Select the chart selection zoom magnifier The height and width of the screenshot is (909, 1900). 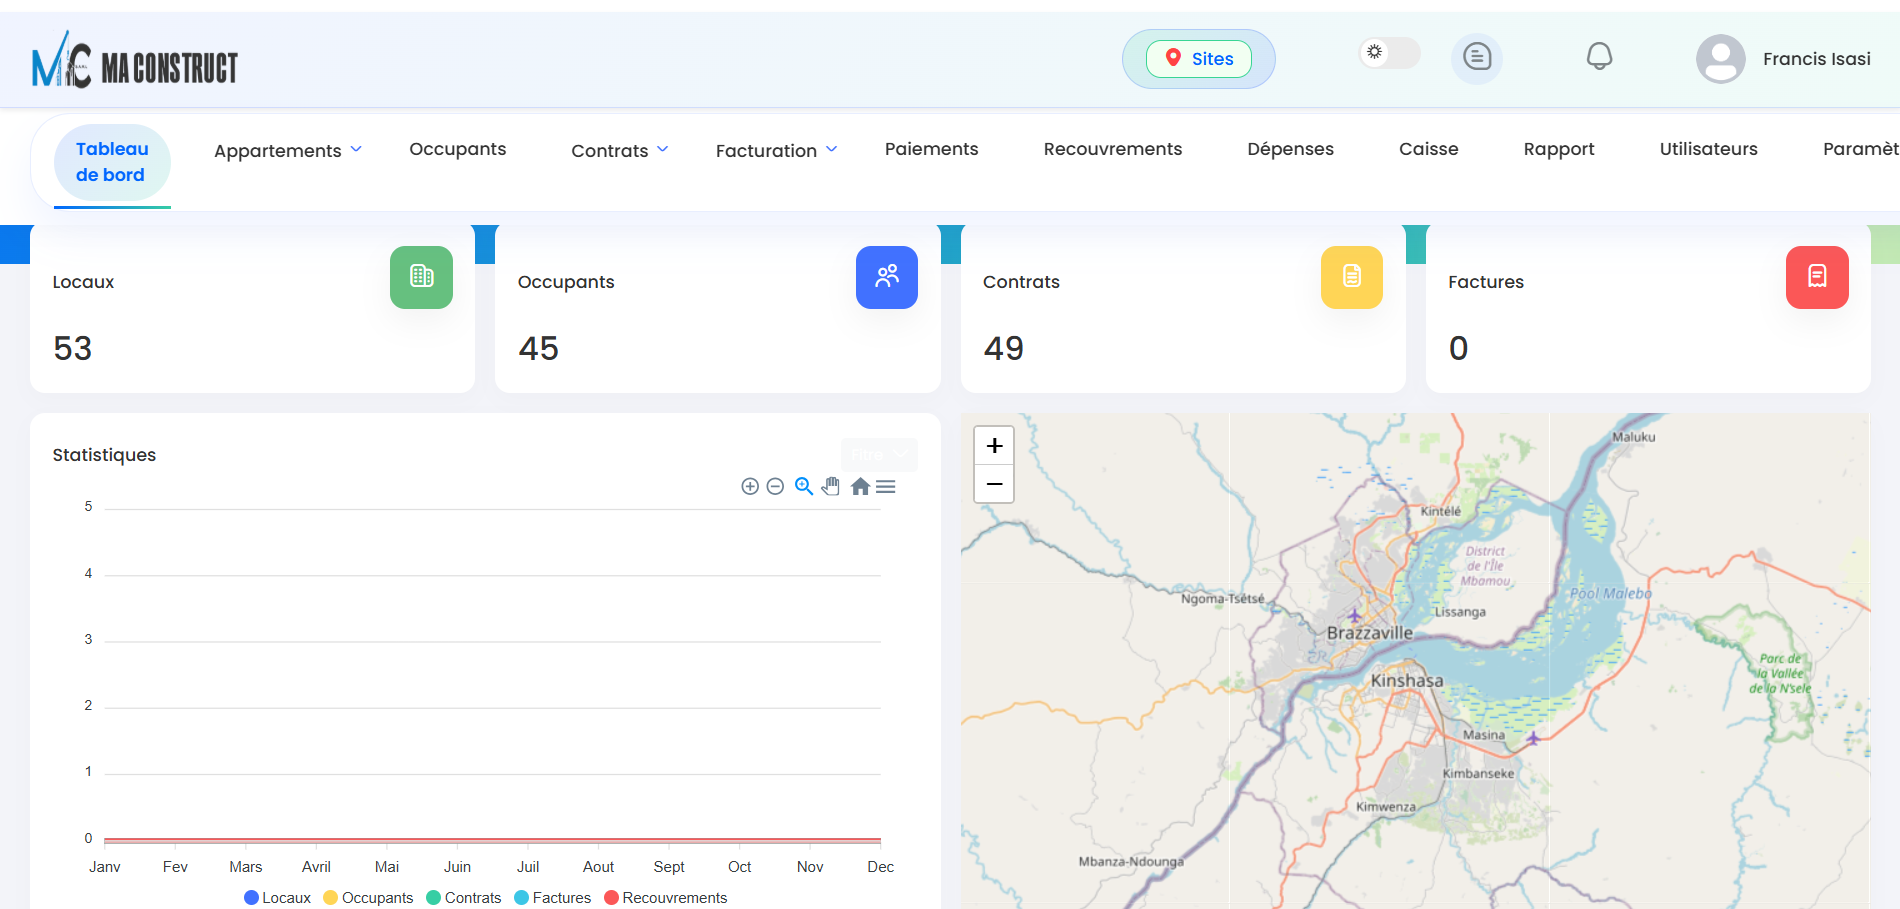[x=804, y=487]
